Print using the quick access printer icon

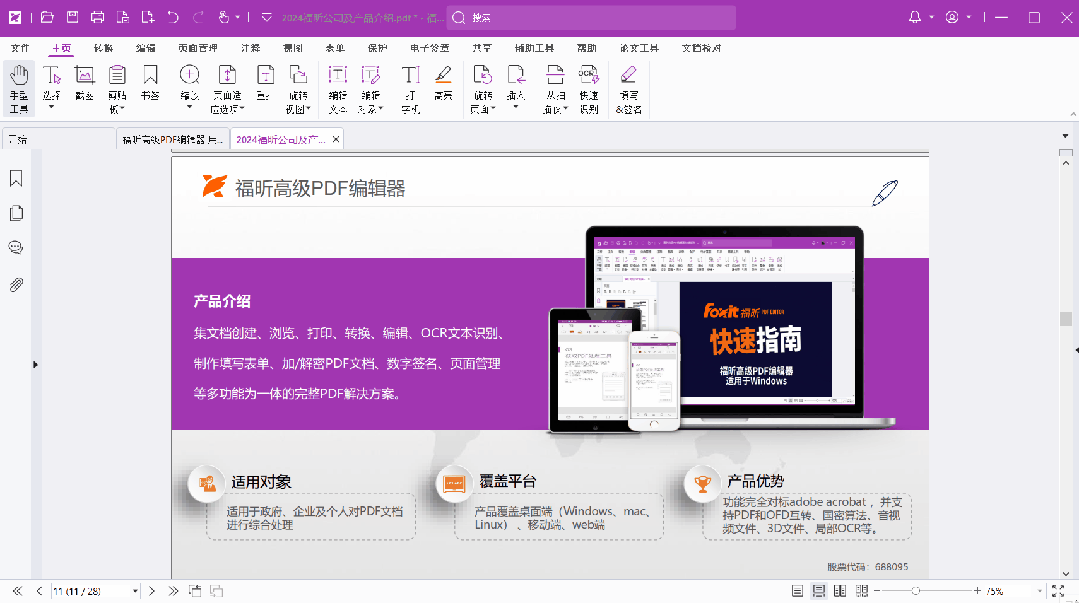coord(98,17)
